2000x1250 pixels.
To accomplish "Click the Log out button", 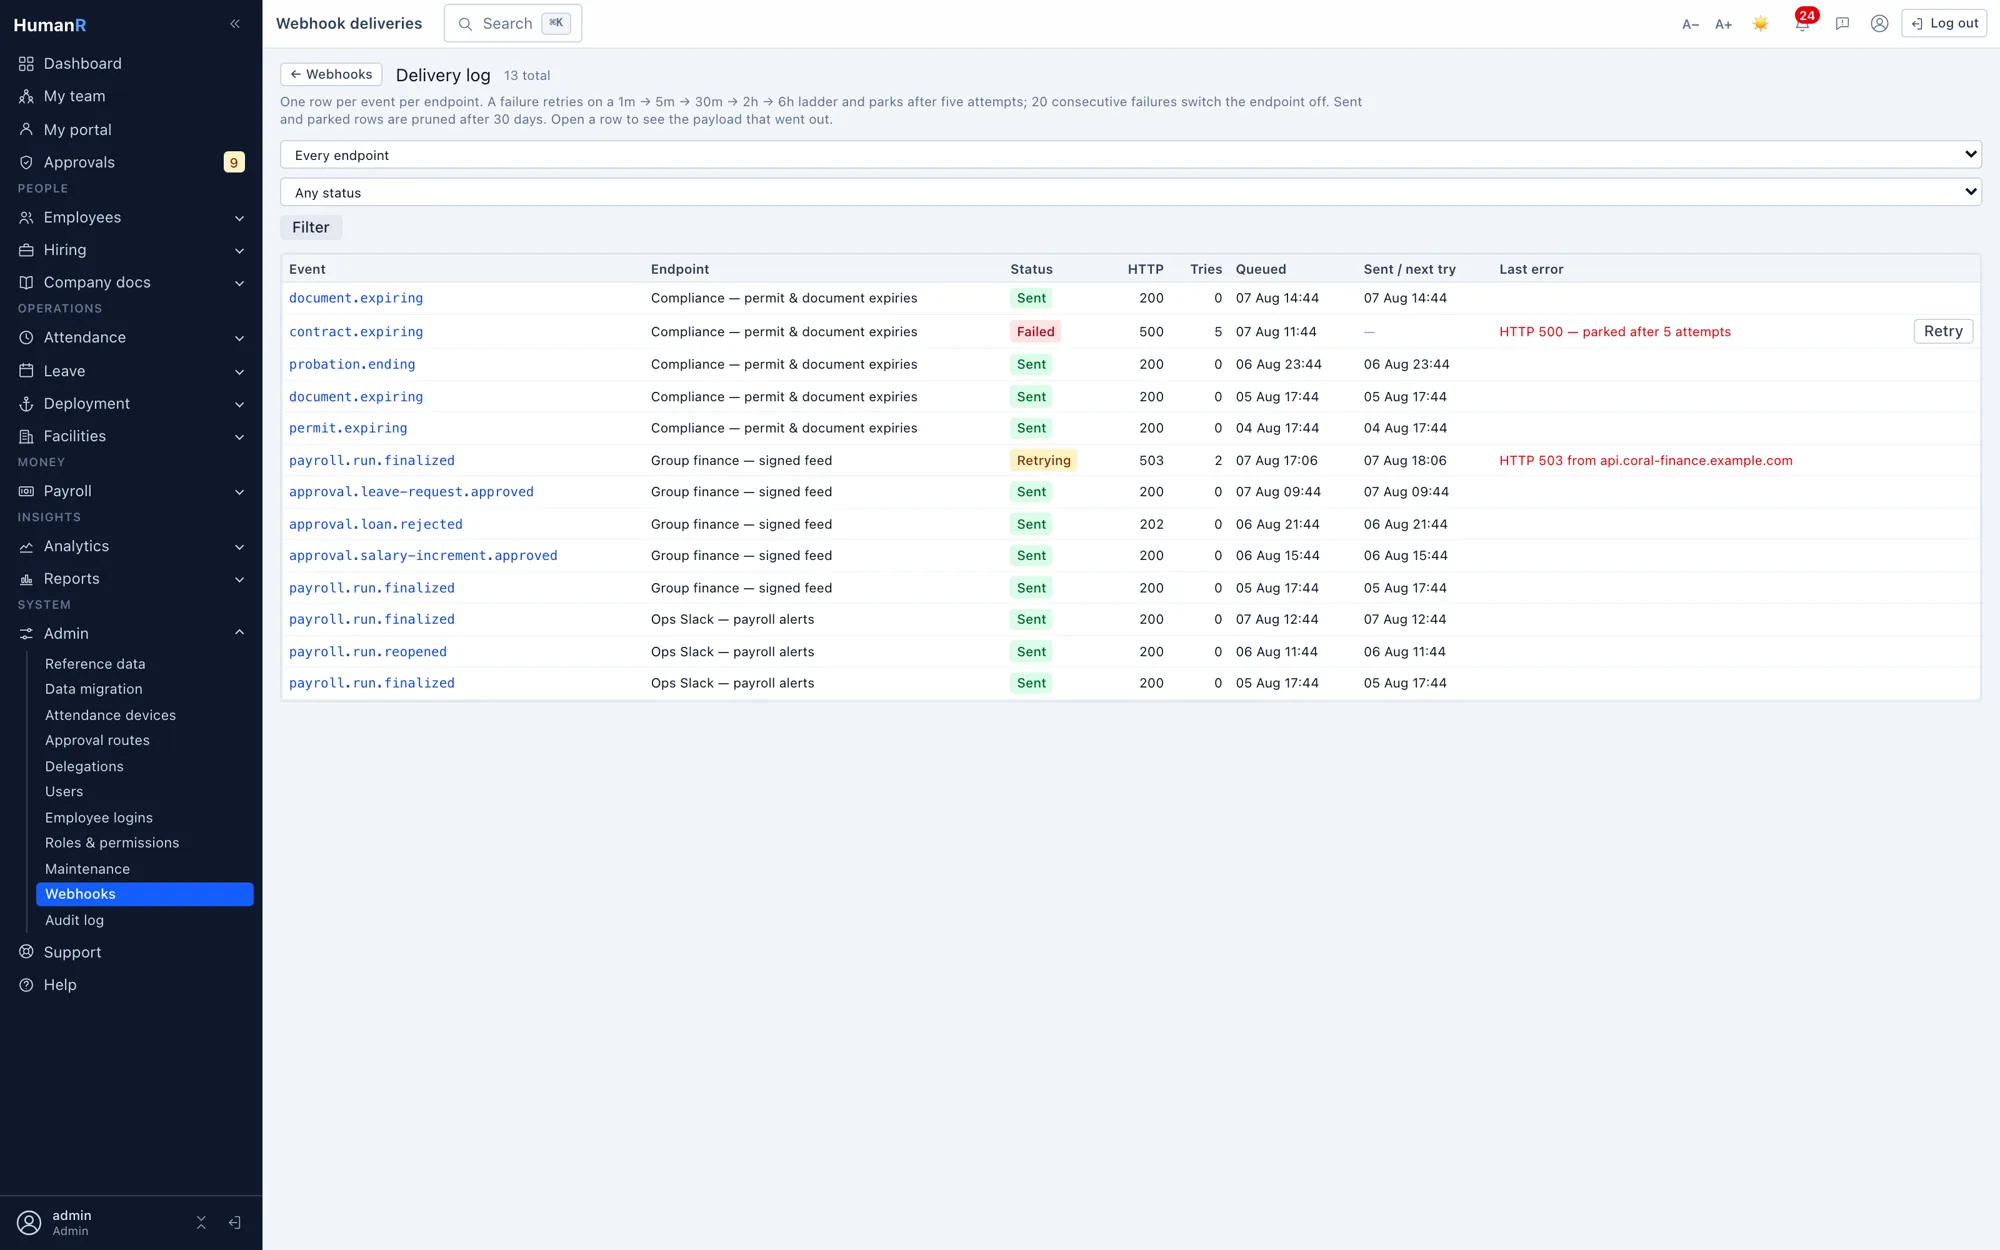I will tap(1943, 24).
